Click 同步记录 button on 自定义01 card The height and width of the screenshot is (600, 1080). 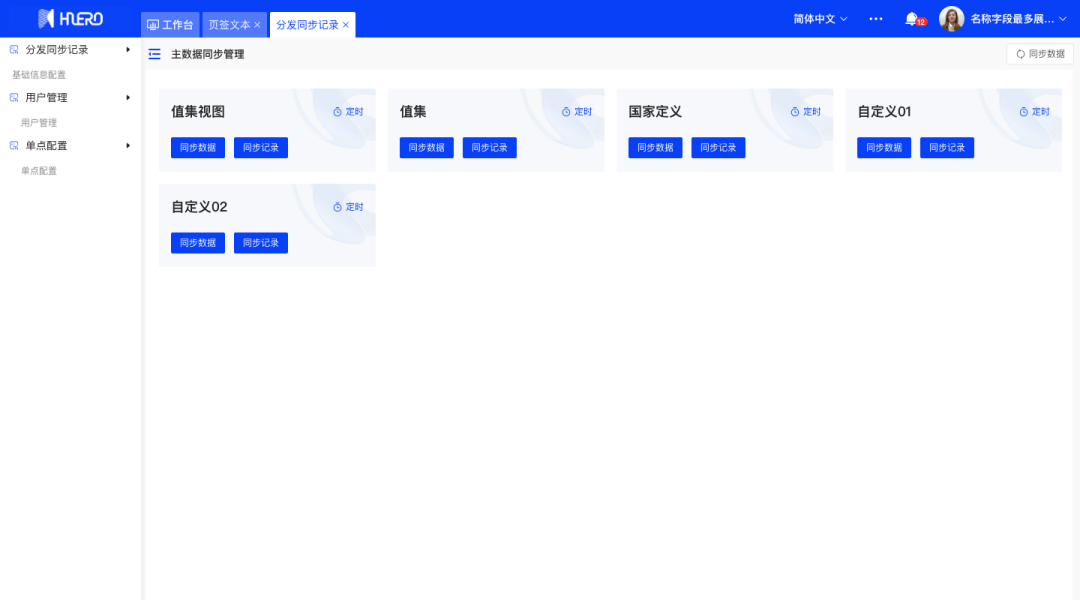946,148
